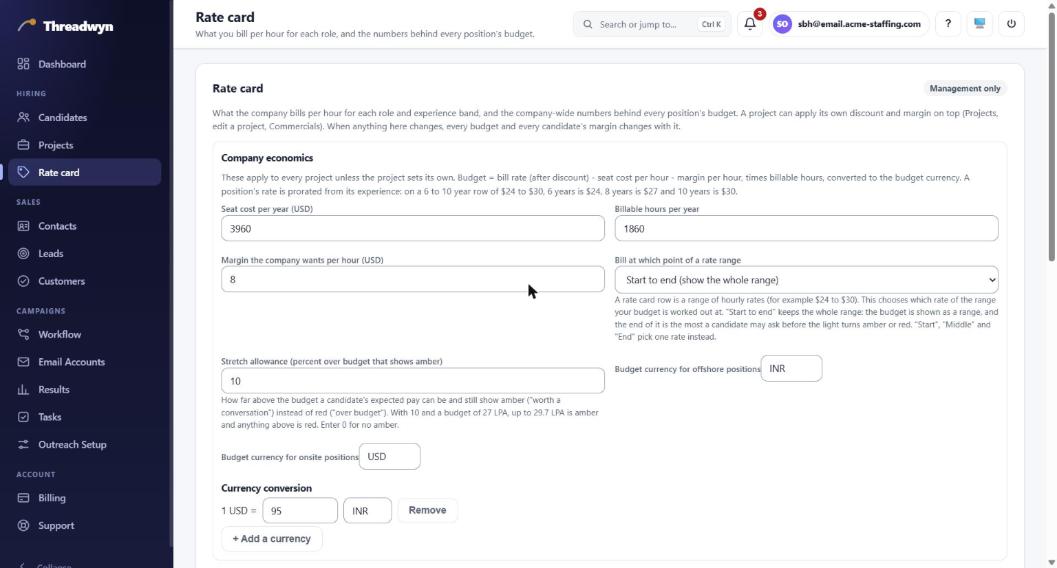Image resolution: width=1057 pixels, height=568 pixels.
Task: Click the monitor display icon in header
Action: (979, 24)
